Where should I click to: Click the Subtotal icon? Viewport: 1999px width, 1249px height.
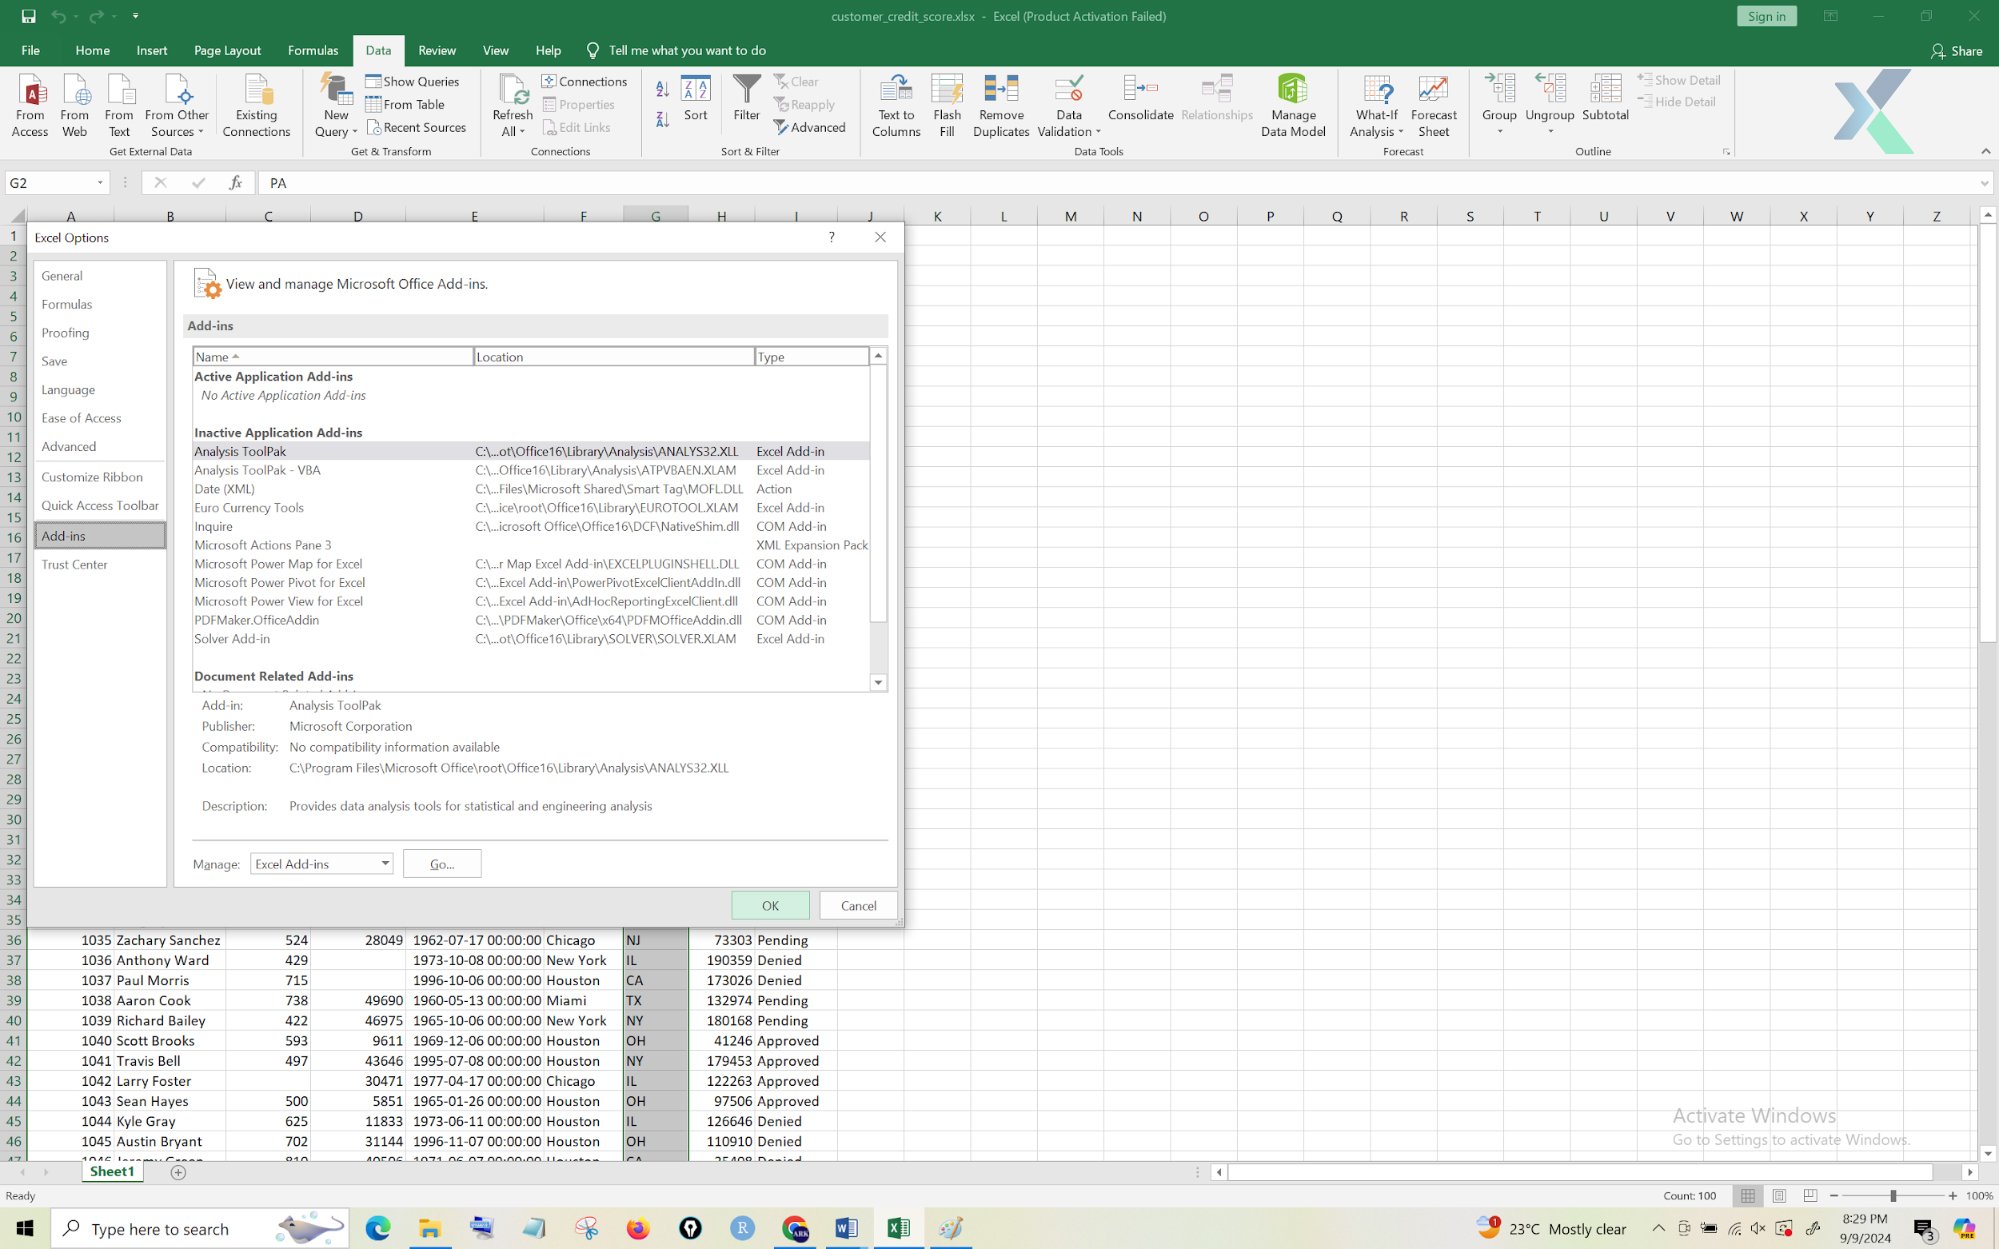(x=1605, y=98)
